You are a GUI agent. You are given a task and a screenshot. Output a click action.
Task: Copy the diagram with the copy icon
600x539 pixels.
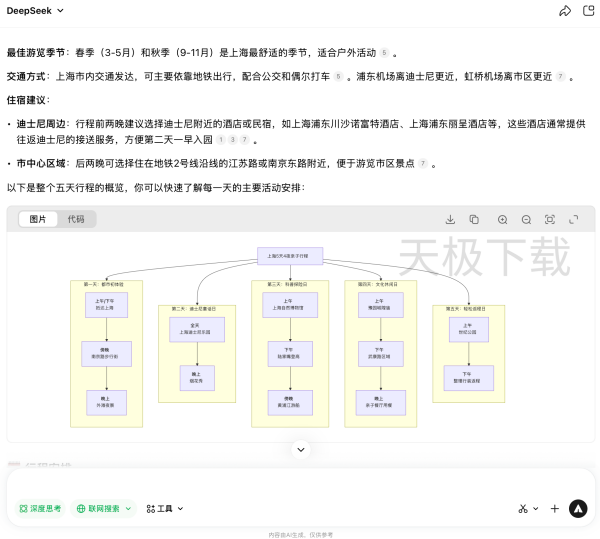[474, 219]
